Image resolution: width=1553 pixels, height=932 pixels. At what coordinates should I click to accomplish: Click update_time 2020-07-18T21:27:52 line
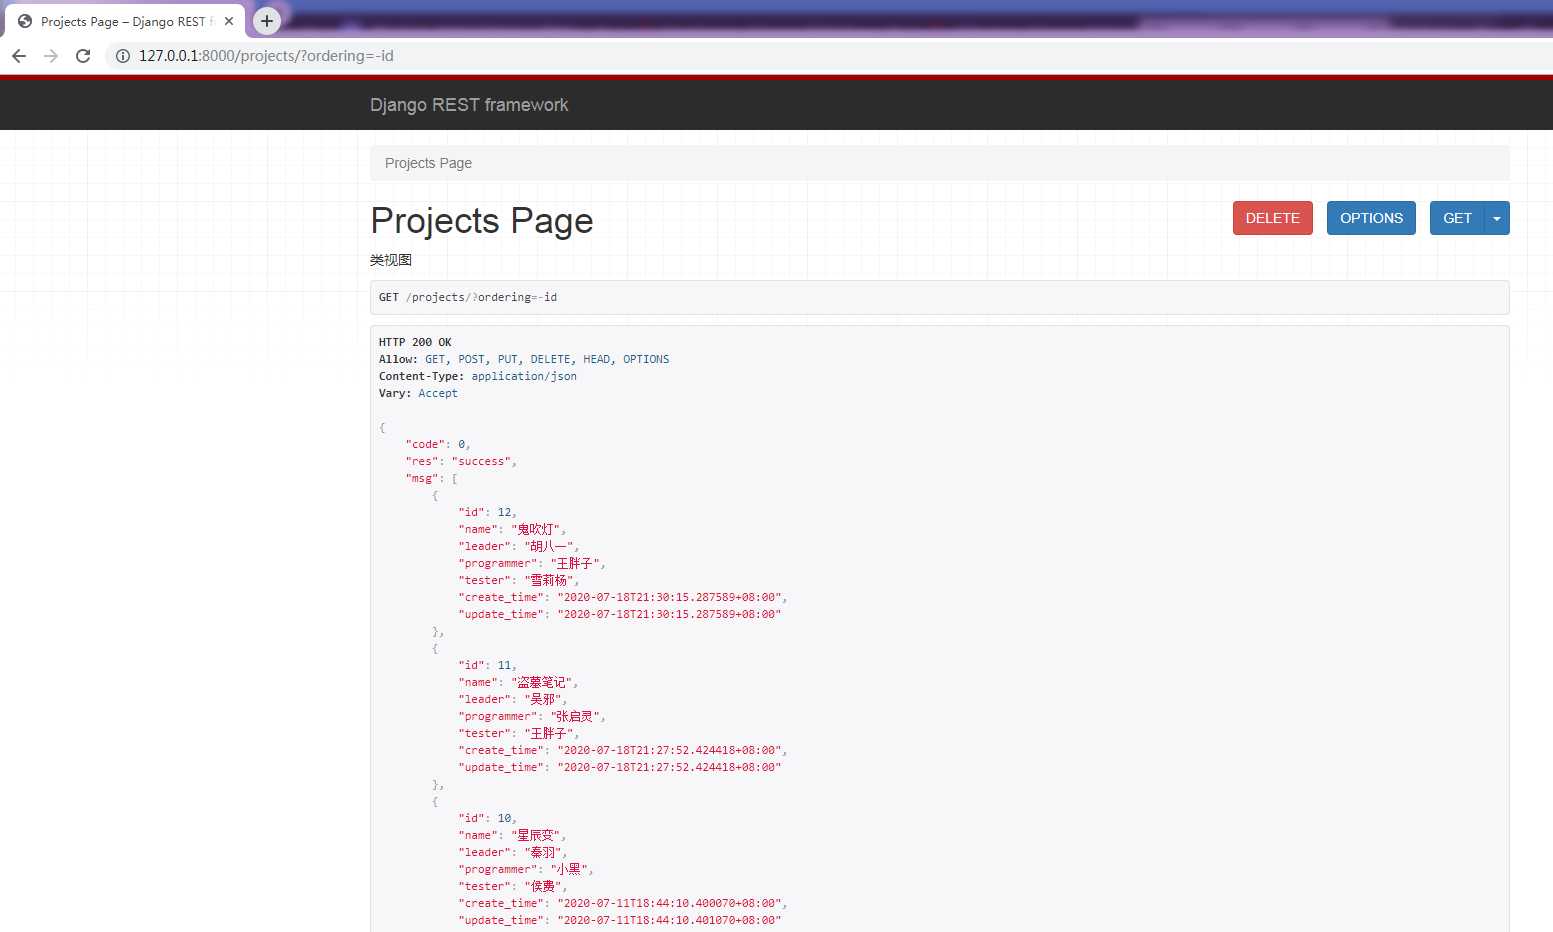[x=620, y=767]
